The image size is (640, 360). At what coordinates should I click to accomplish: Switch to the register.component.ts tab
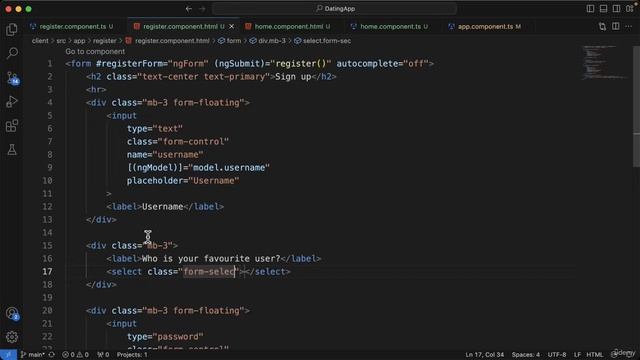[72, 27]
